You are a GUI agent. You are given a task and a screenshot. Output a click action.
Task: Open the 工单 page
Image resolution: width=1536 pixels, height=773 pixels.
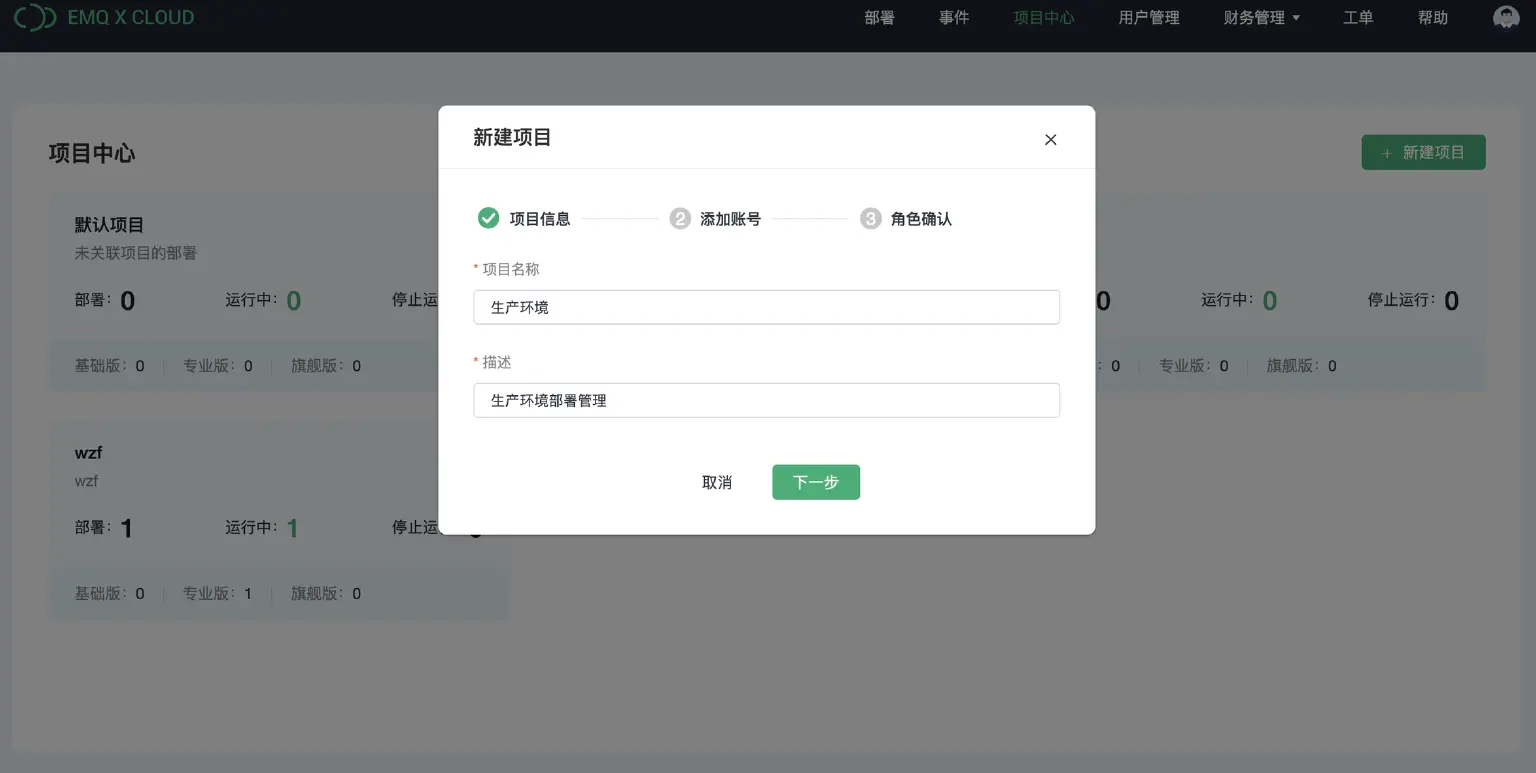pos(1358,17)
